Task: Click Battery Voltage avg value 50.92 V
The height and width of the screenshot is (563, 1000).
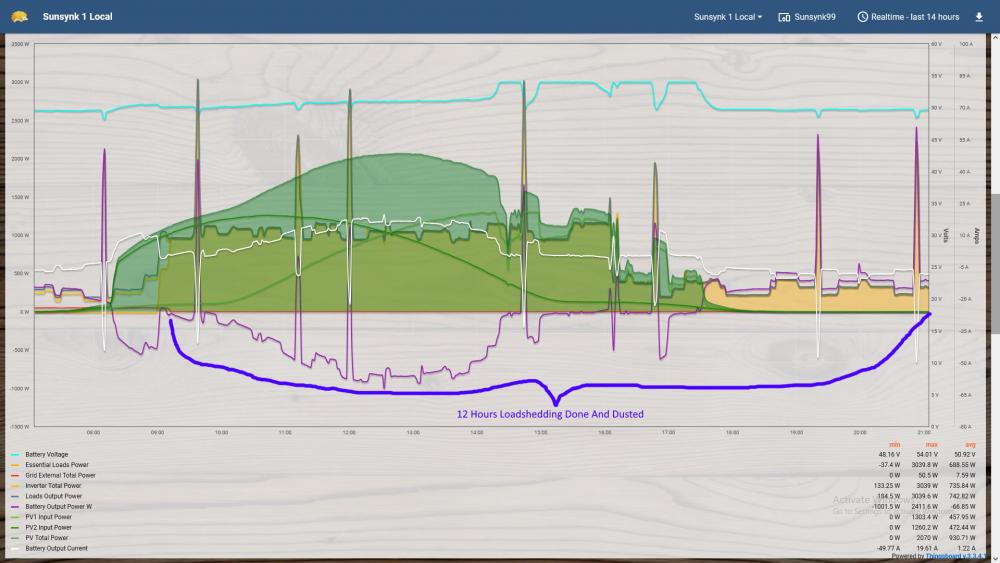Action: tap(964, 455)
